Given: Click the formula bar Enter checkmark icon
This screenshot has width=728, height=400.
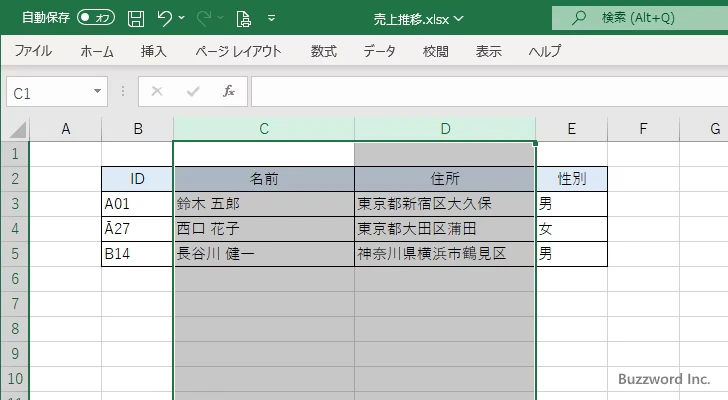Looking at the screenshot, I should (193, 91).
